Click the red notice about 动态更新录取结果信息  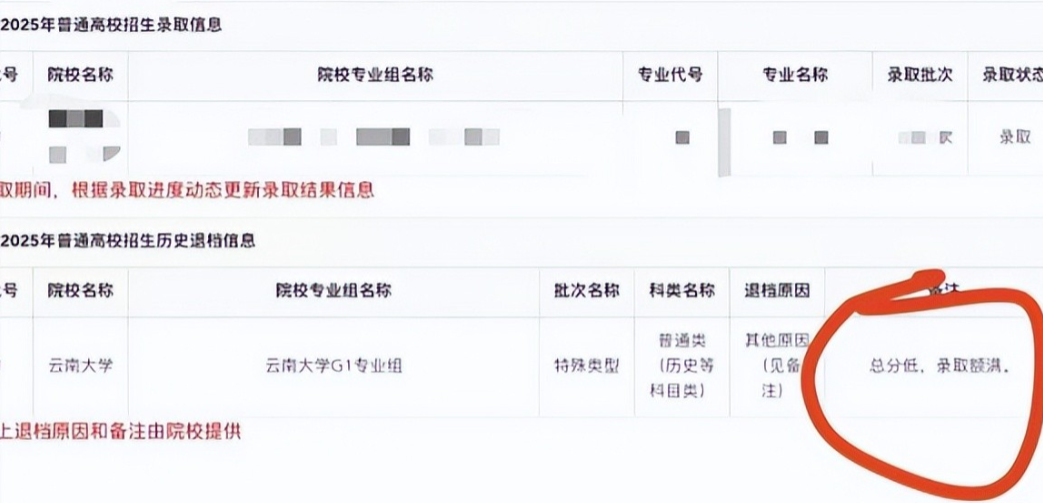(x=190, y=190)
